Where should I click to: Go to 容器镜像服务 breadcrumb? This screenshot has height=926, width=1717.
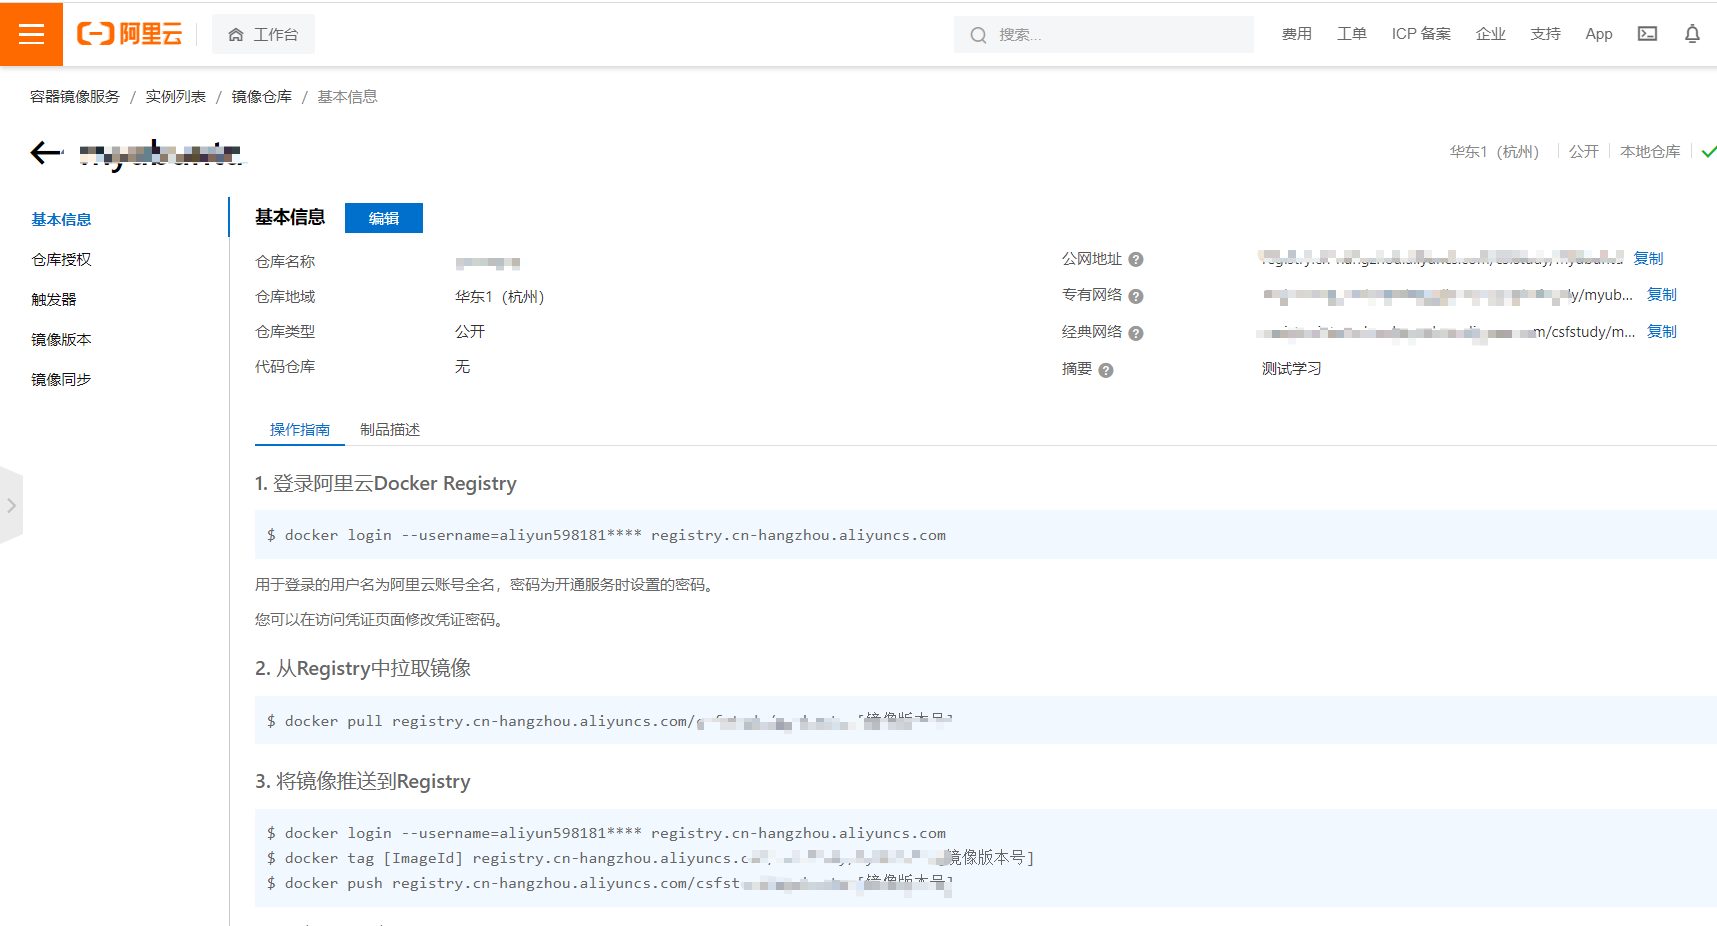pos(75,97)
